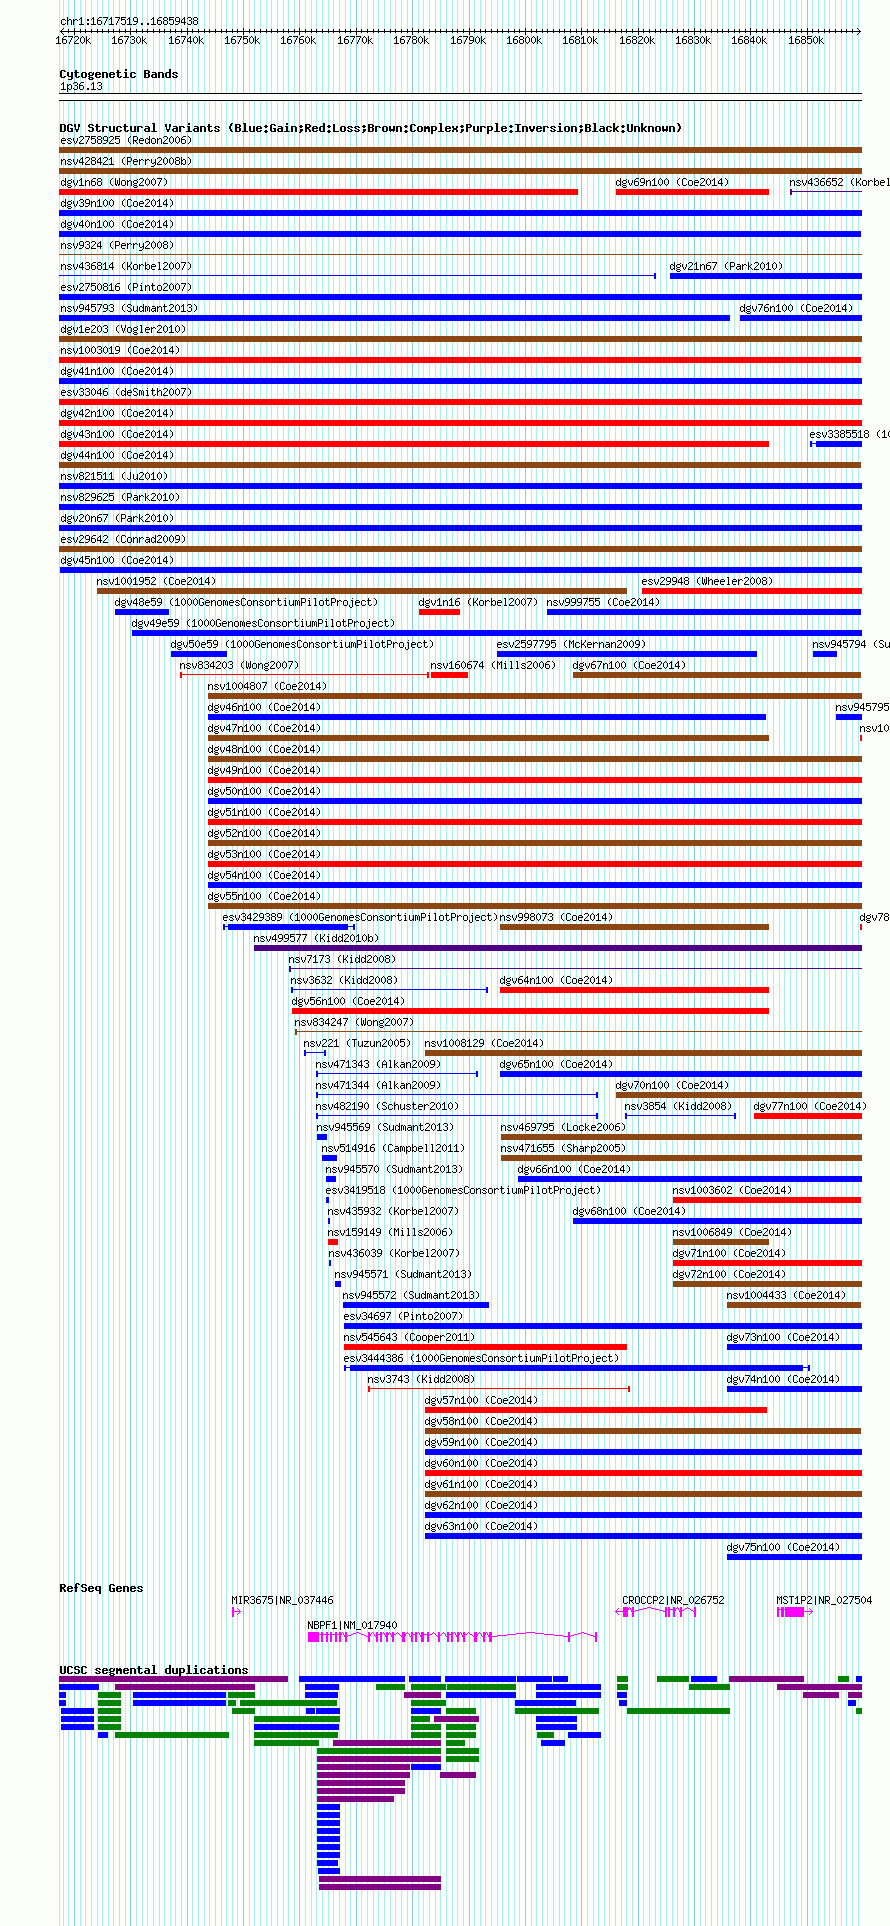Open the MIR3675|NR_037446 gene label
The width and height of the screenshot is (890, 1926).
coord(283,1600)
